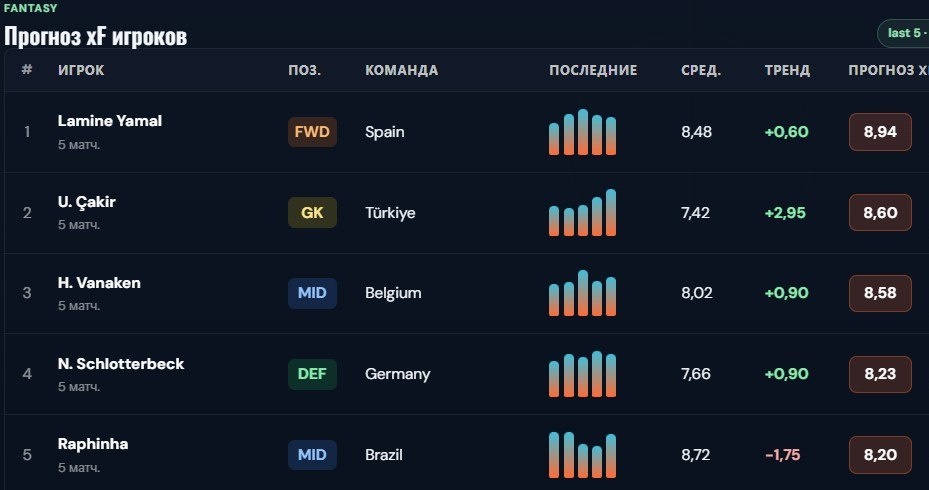Click the 8,20 forecast badge for Raphinha
This screenshot has height=490, width=929.
pos(880,454)
